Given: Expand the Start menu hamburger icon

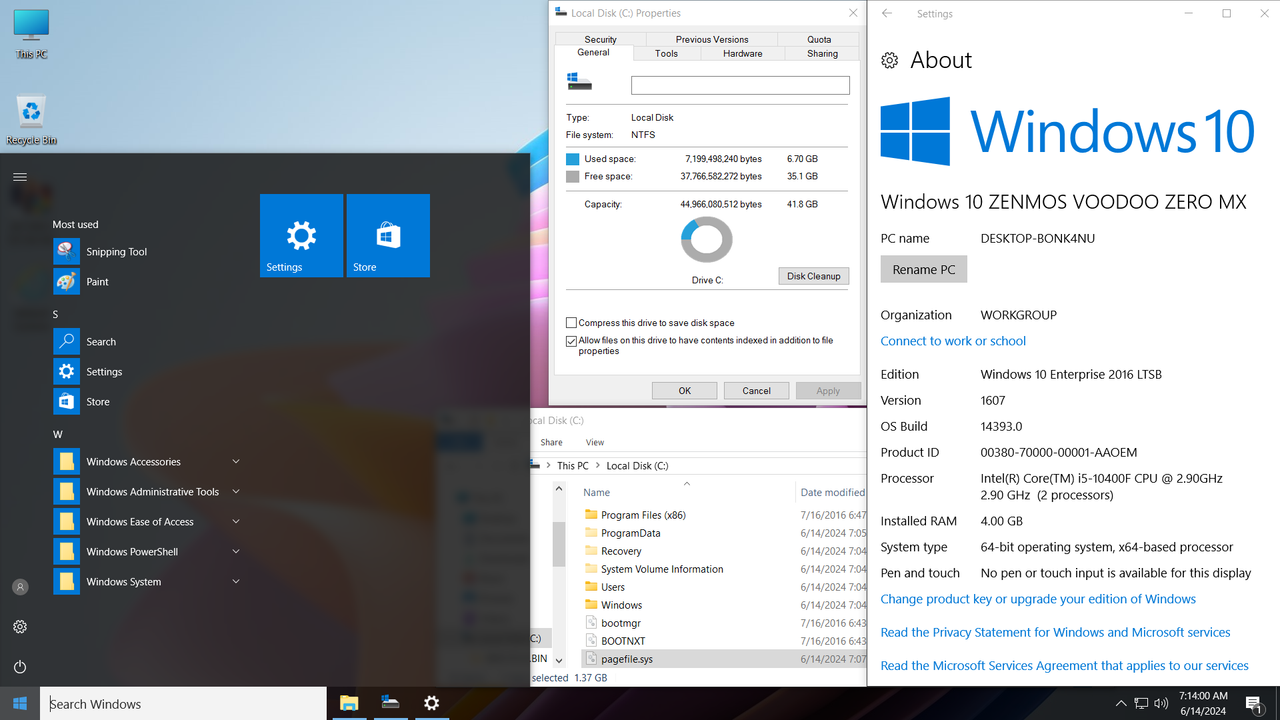Looking at the screenshot, I should pos(20,177).
